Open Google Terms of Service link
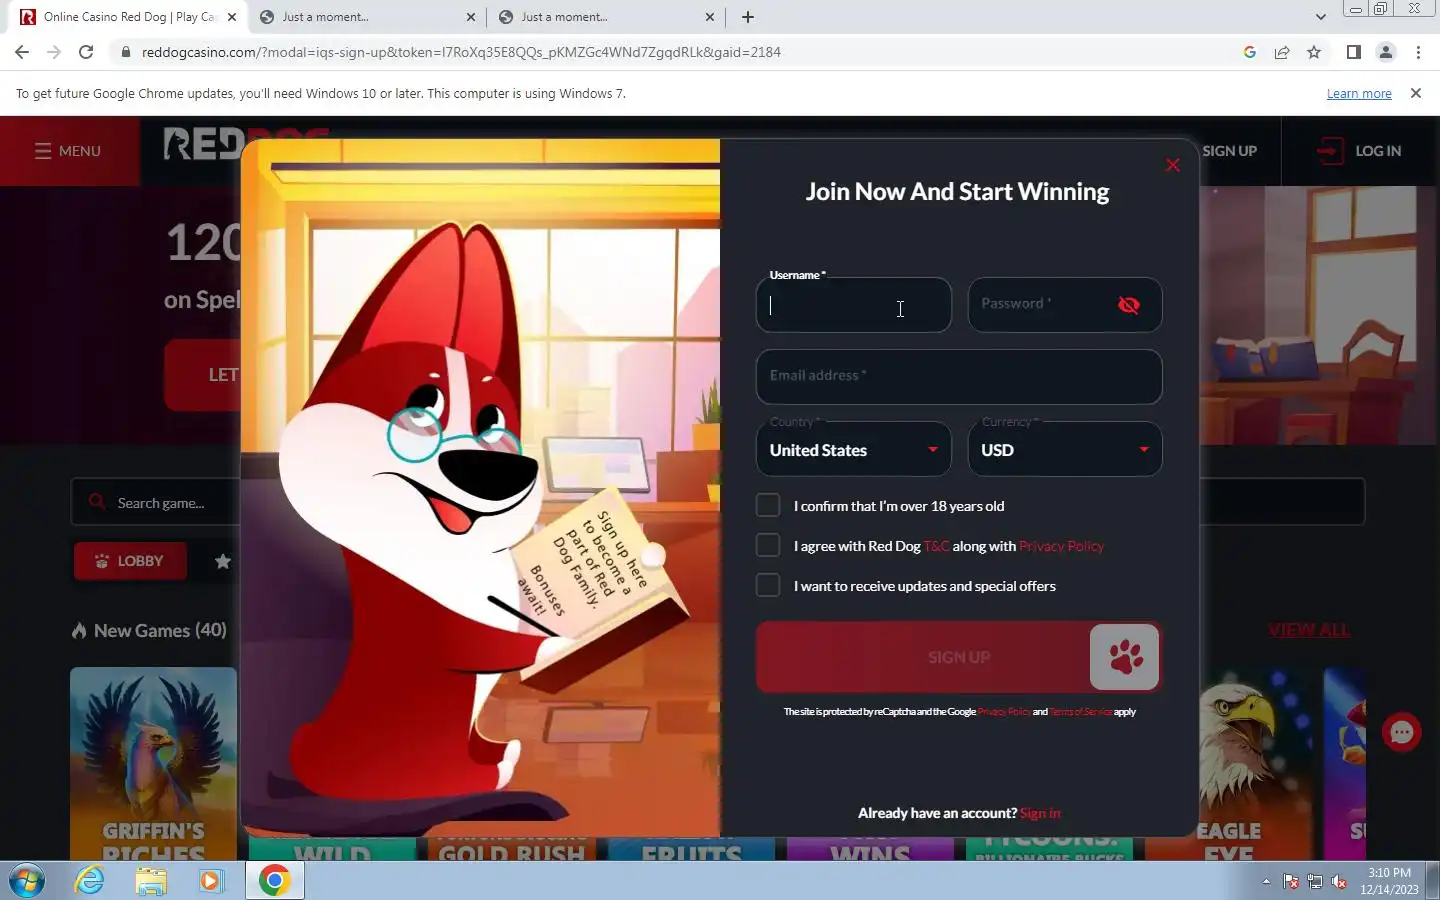The height and width of the screenshot is (900, 1440). point(1080,712)
